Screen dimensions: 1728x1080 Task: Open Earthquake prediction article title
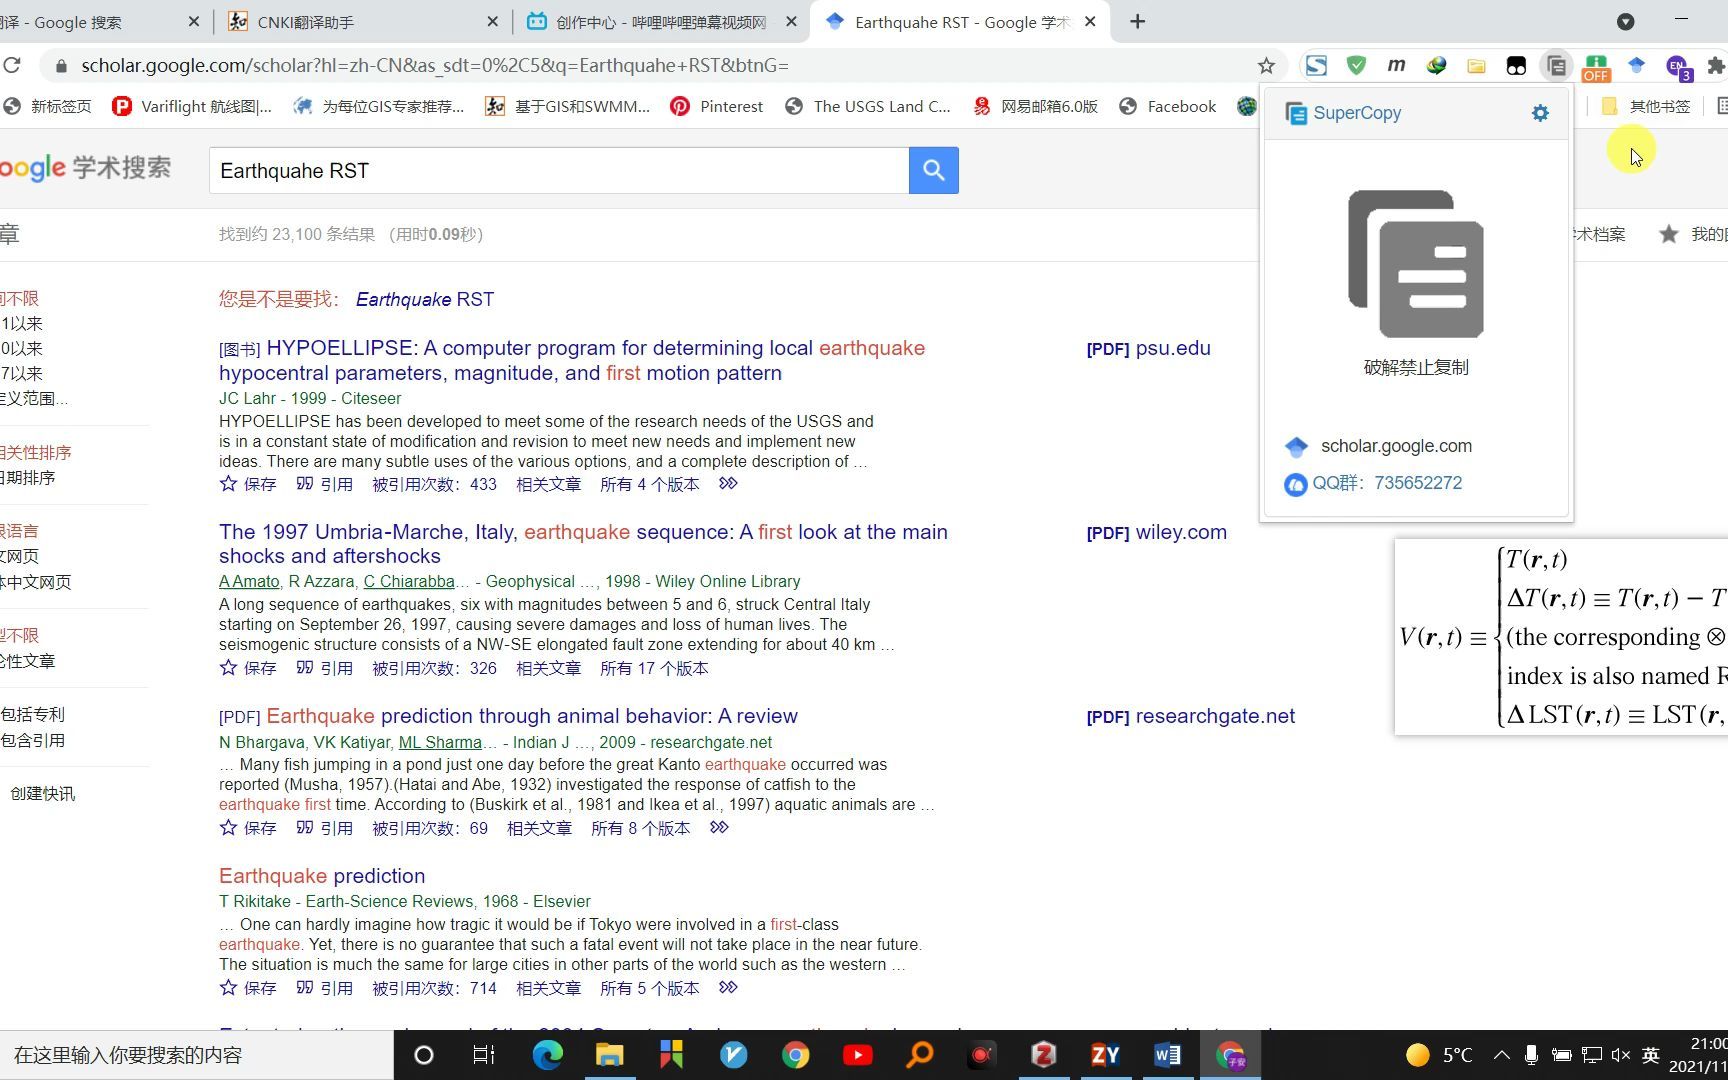tap(322, 876)
